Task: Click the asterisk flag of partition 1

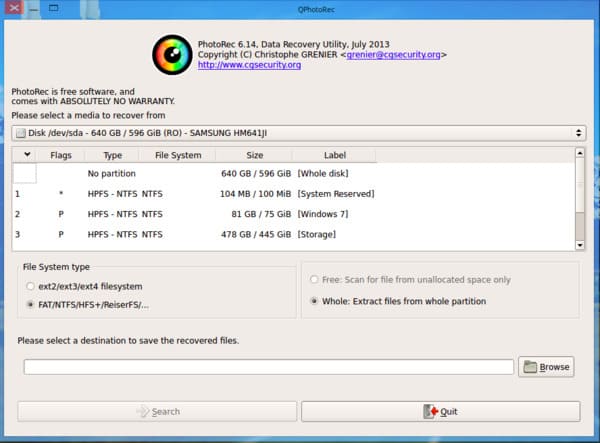Action: click(x=61, y=194)
